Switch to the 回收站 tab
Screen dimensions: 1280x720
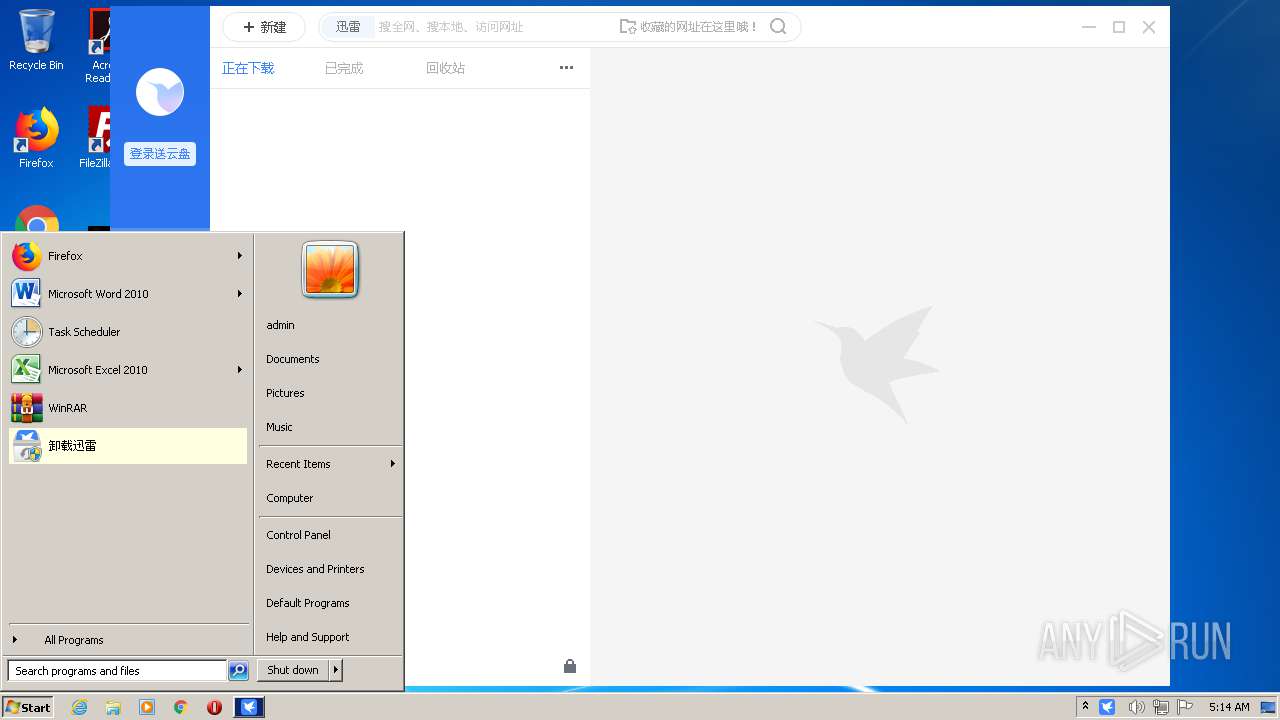click(445, 68)
